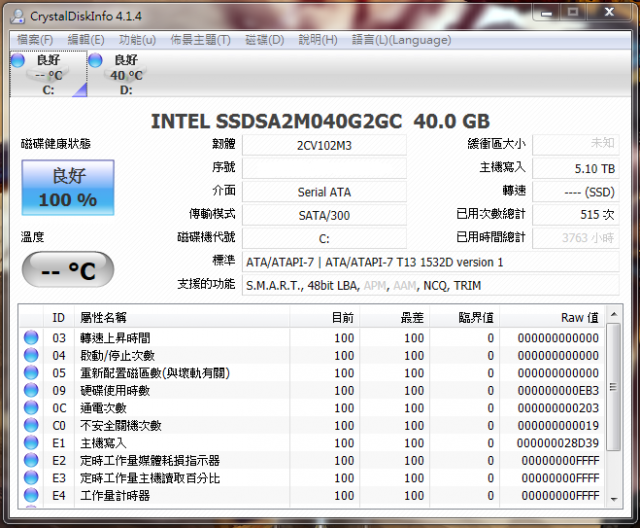Viewport: 640px width, 528px height.
Task: Click the 屬性名稱 column header
Action: coord(182,317)
